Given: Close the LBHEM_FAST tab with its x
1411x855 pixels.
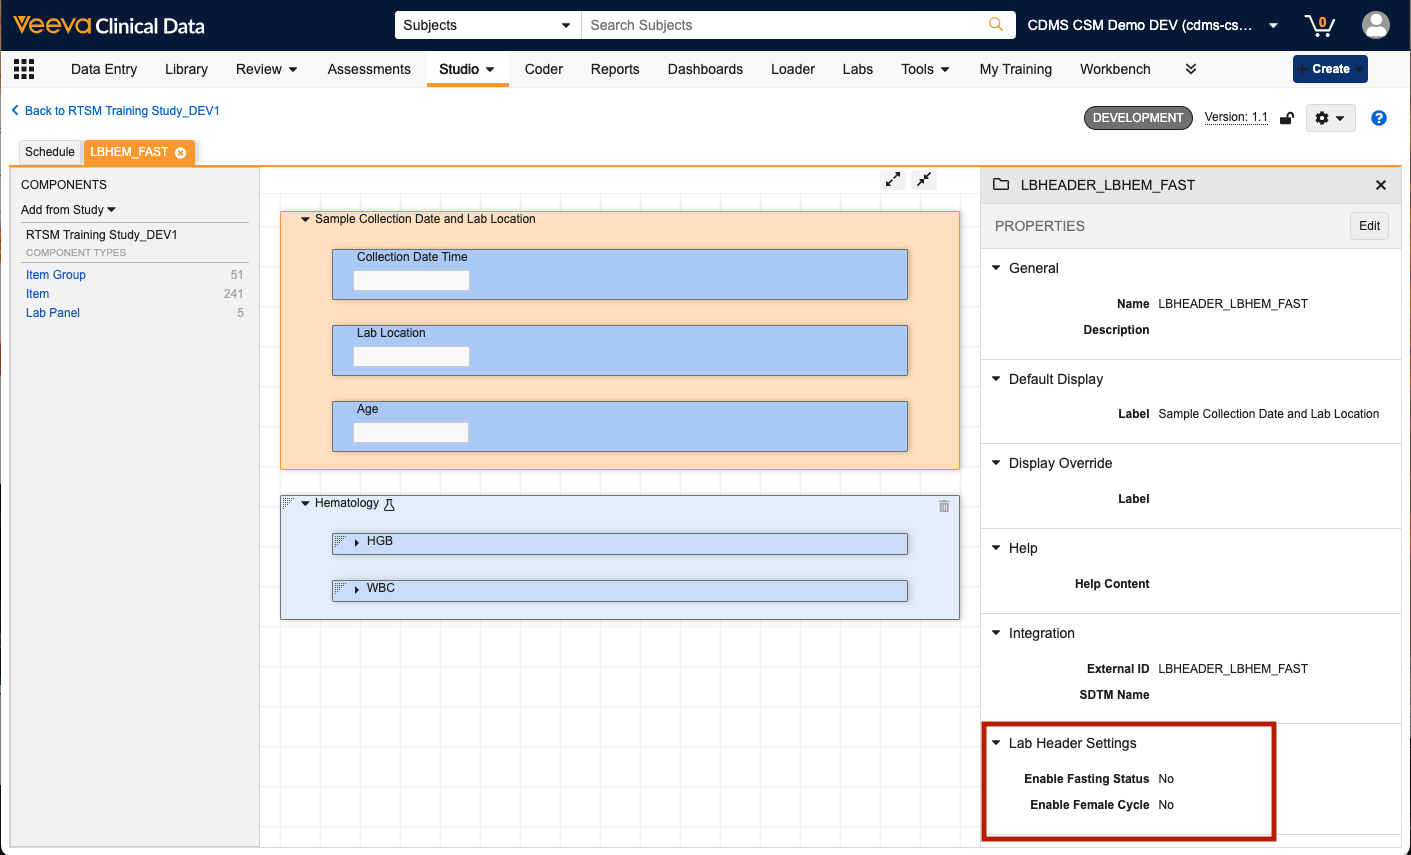Looking at the screenshot, I should 181,153.
